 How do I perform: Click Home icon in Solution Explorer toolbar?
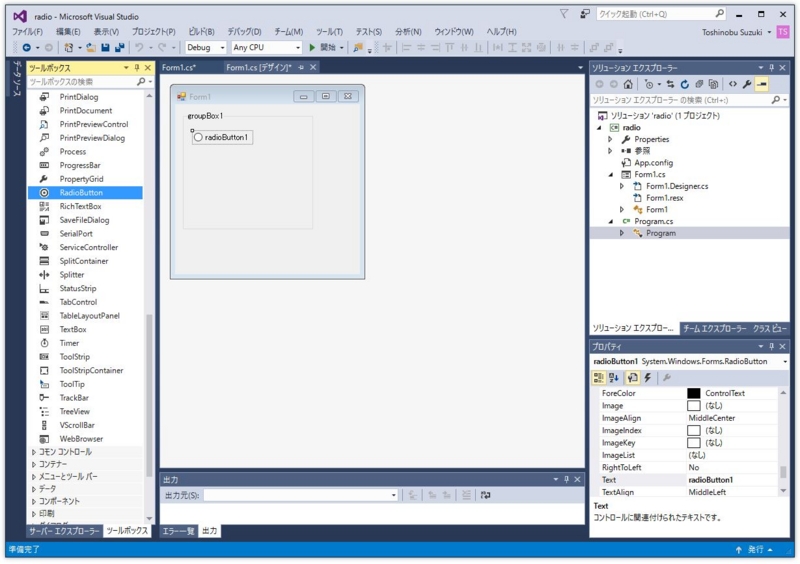[x=628, y=84]
